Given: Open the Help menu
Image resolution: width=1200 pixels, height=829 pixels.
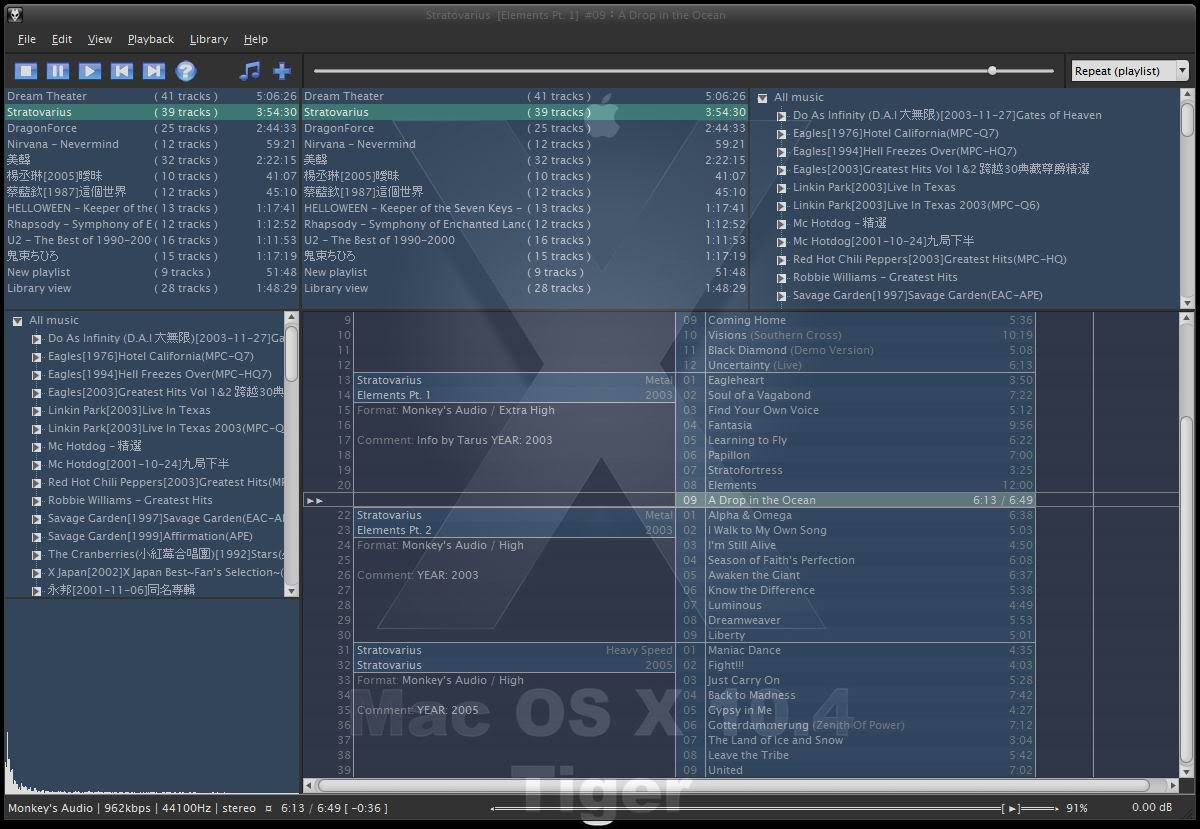Looking at the screenshot, I should point(256,39).
